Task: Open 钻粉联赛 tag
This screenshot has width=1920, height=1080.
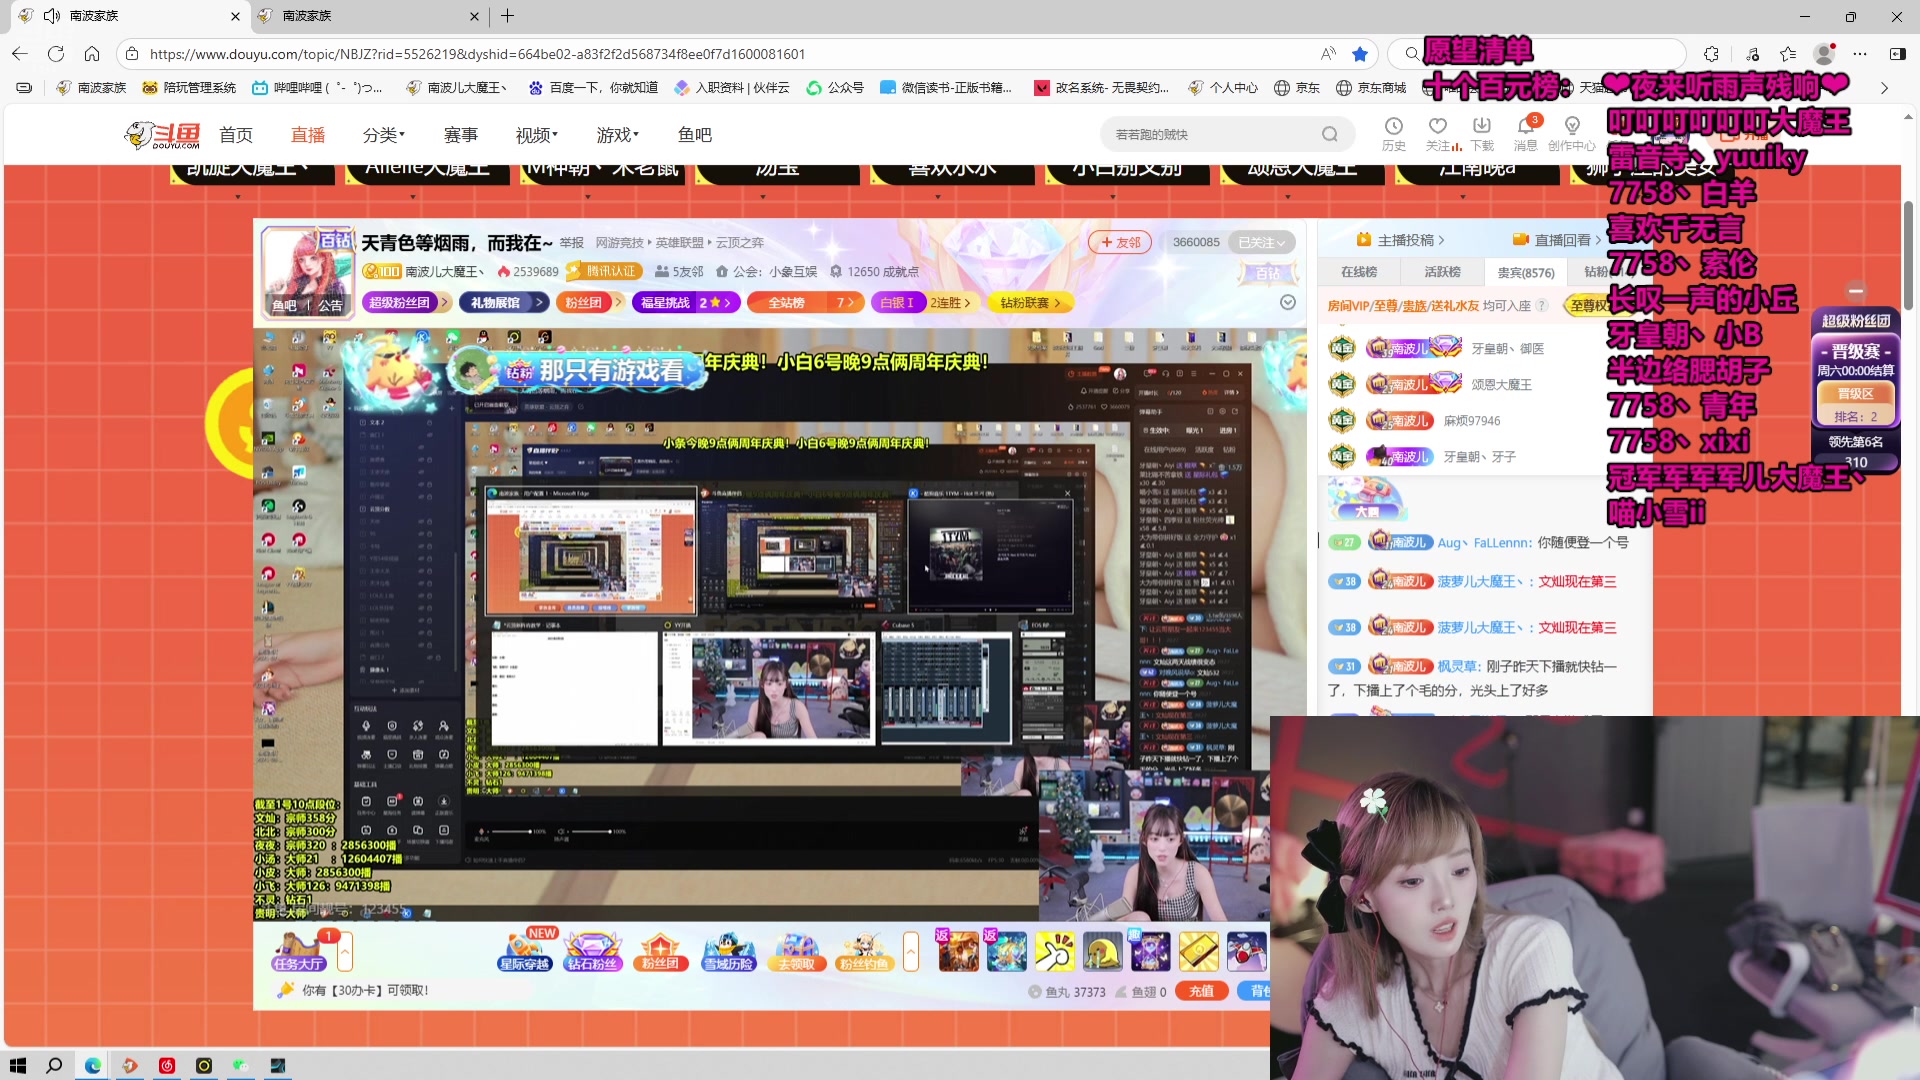Action: (x=1030, y=302)
